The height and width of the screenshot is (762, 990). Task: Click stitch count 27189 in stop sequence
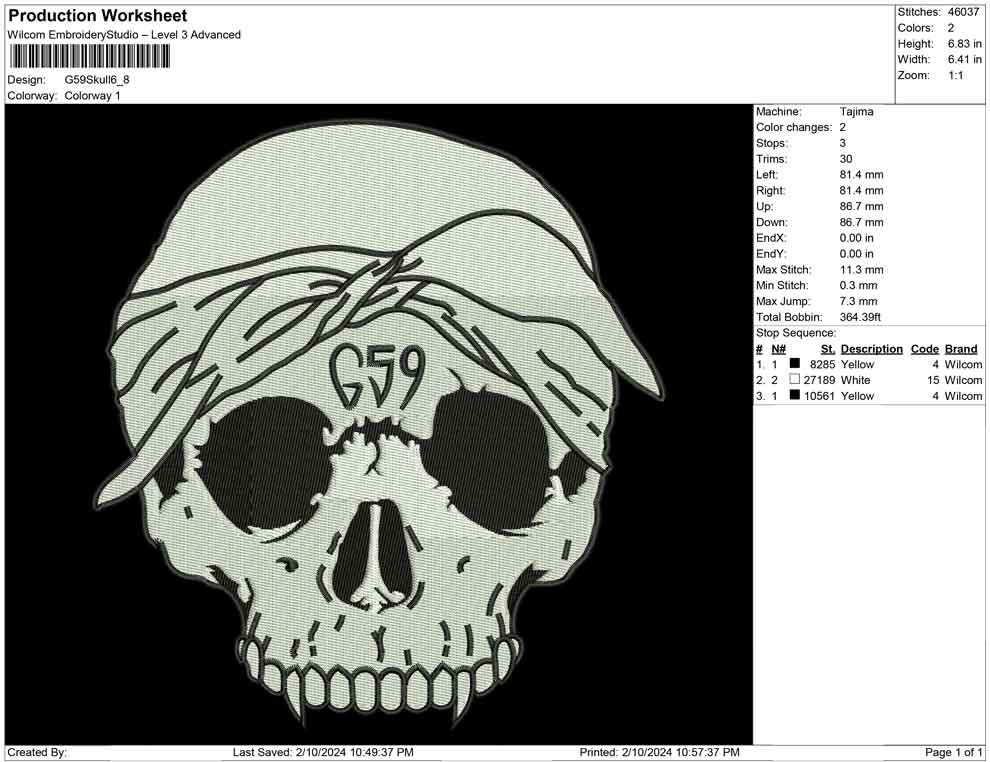pos(819,380)
